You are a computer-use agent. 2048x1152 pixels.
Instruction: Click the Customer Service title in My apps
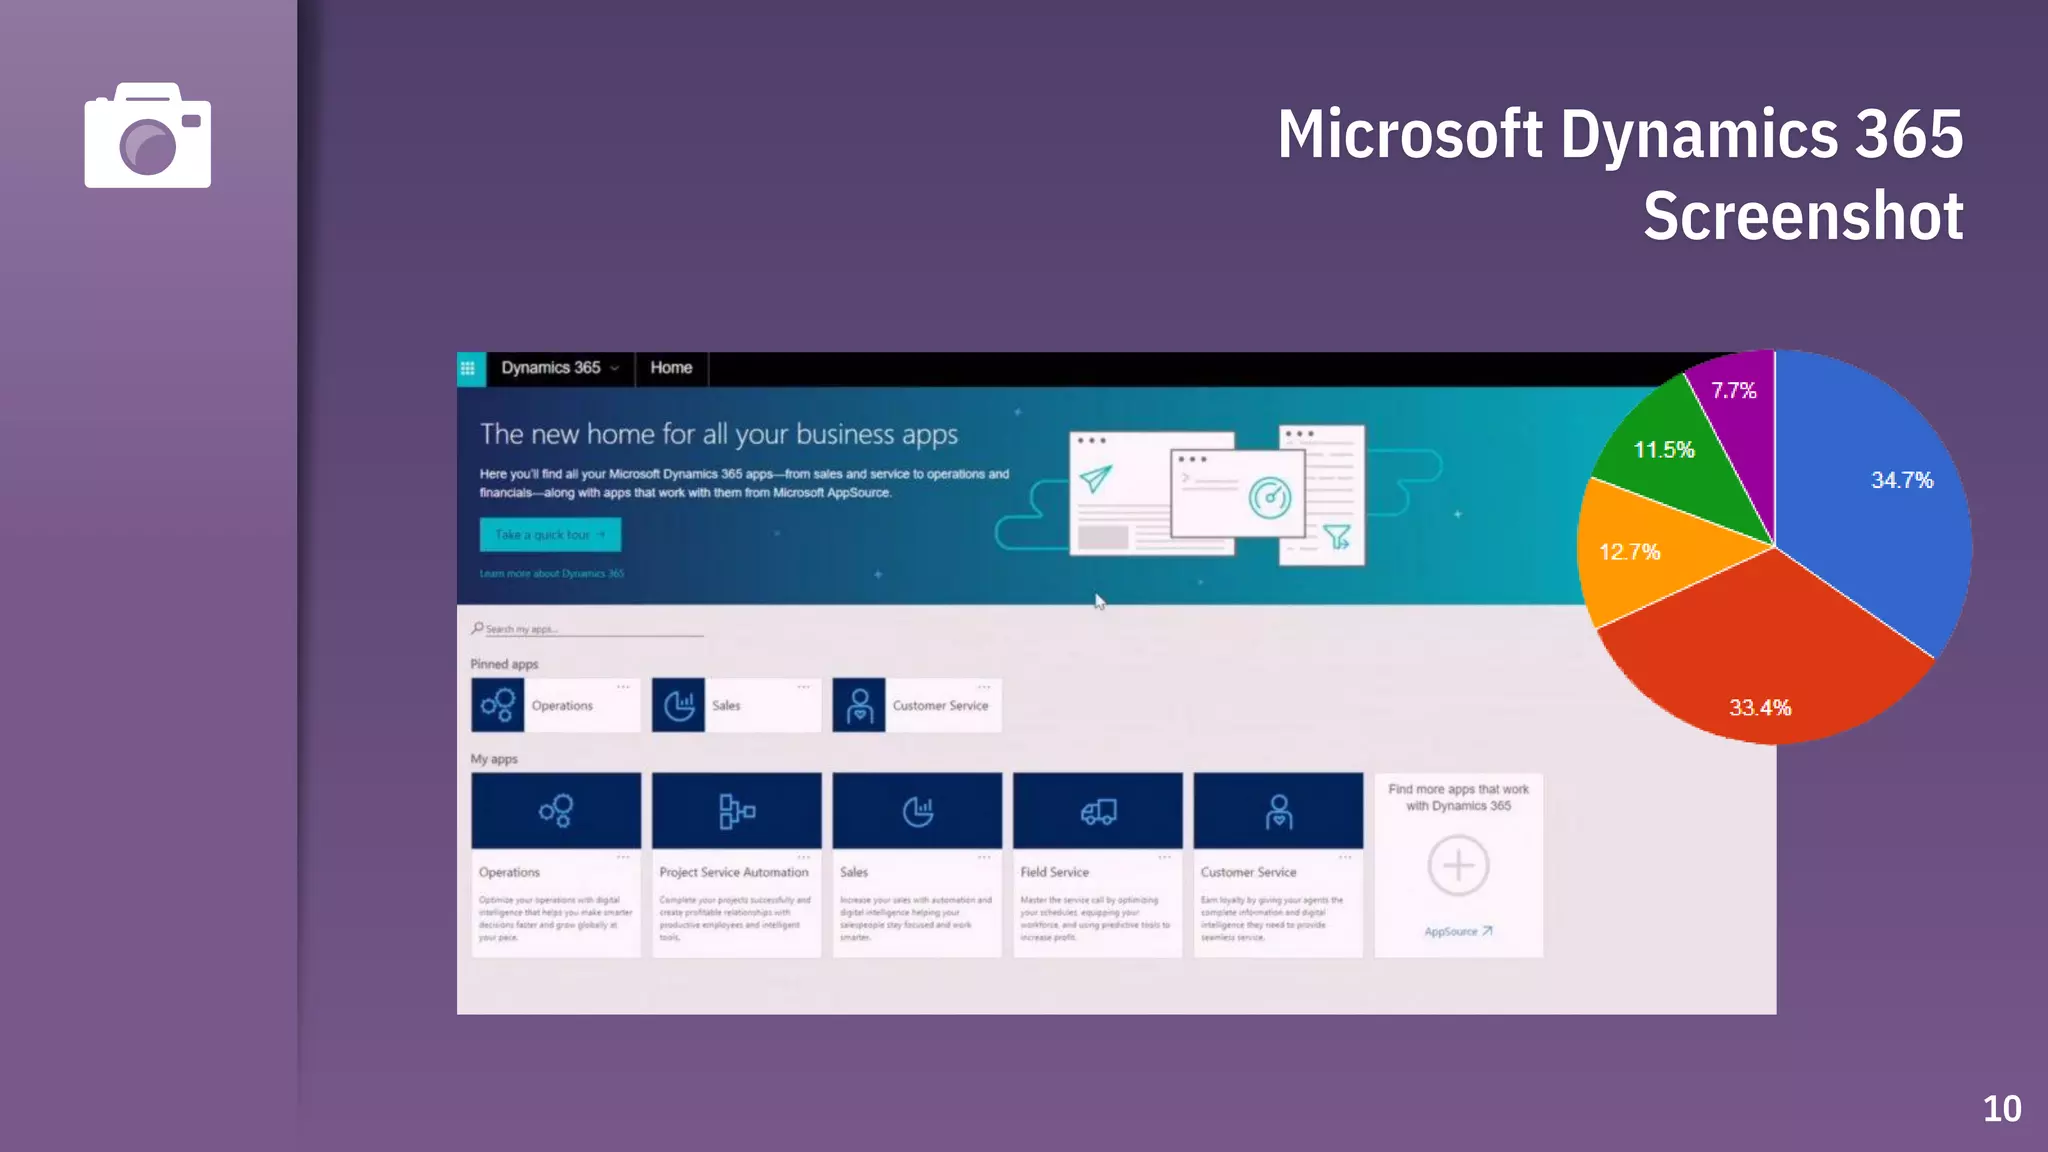pos(1248,872)
